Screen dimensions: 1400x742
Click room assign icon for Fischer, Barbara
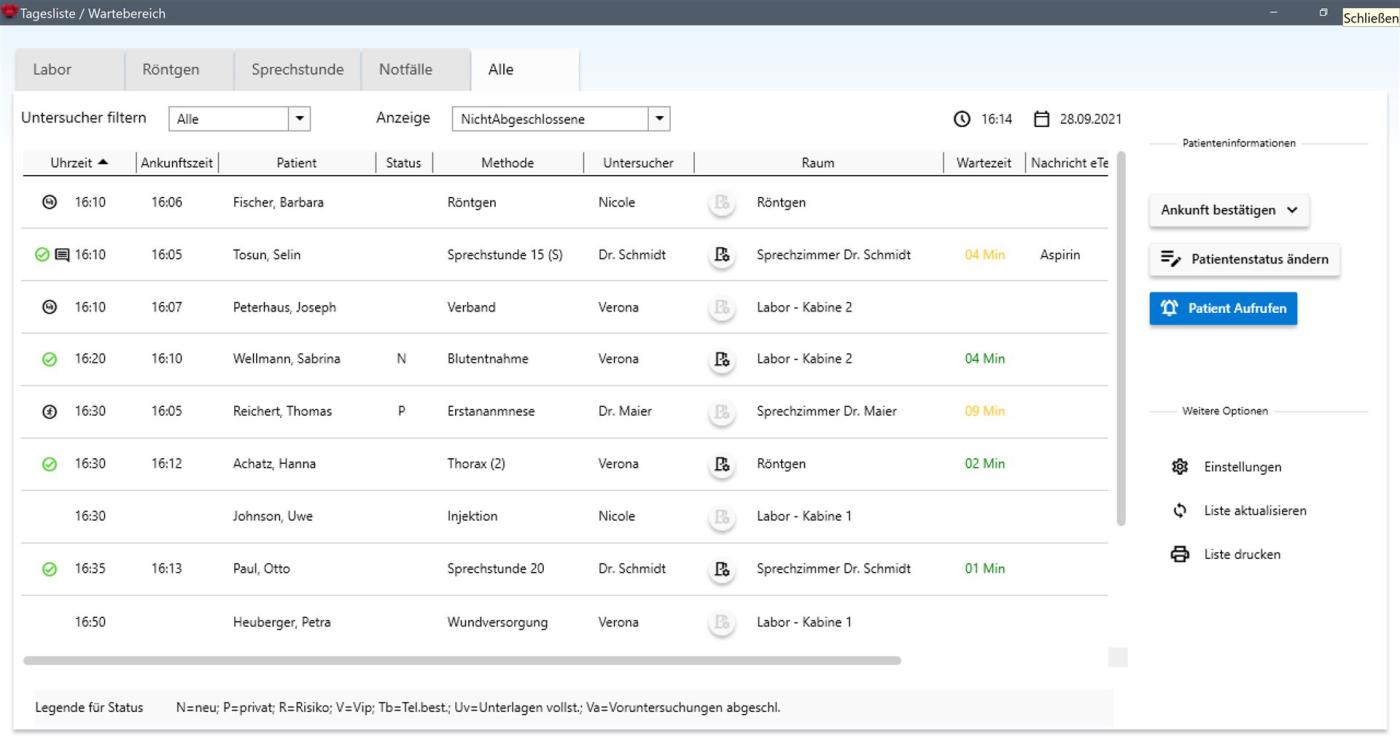(x=721, y=203)
